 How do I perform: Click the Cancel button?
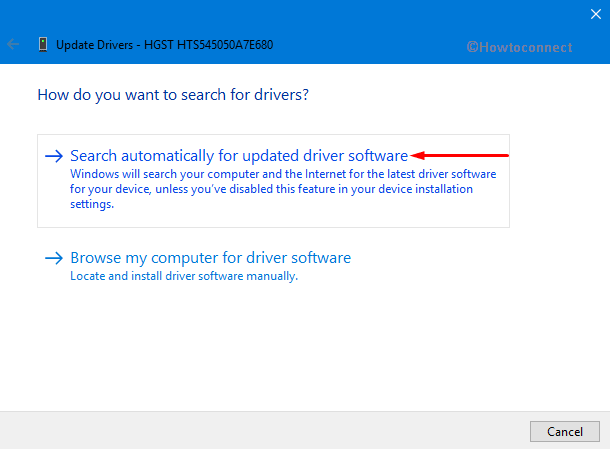pos(564,431)
